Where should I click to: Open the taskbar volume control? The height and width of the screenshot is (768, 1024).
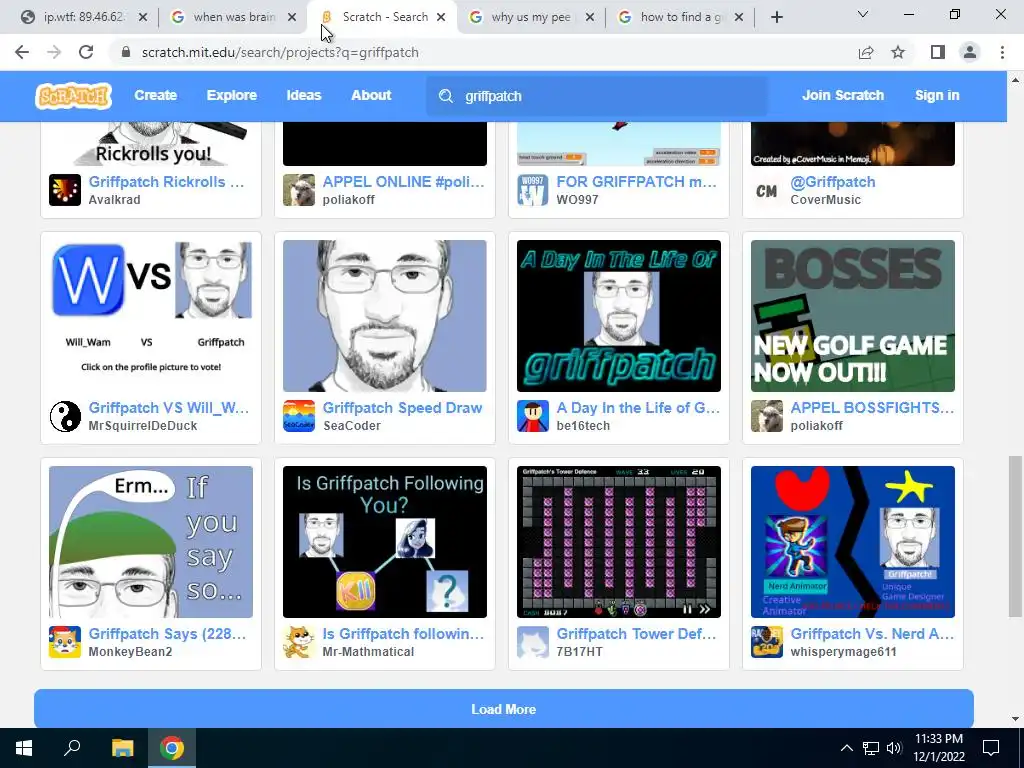[894, 748]
